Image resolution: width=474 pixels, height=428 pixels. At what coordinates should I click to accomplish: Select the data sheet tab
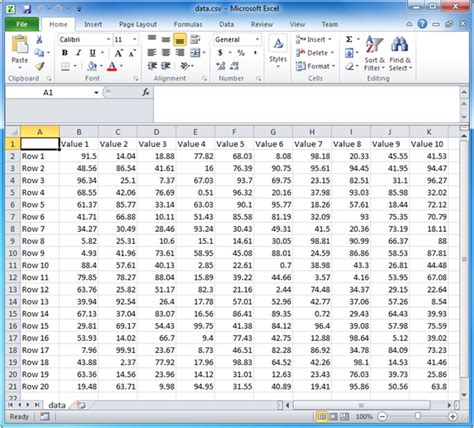point(57,405)
